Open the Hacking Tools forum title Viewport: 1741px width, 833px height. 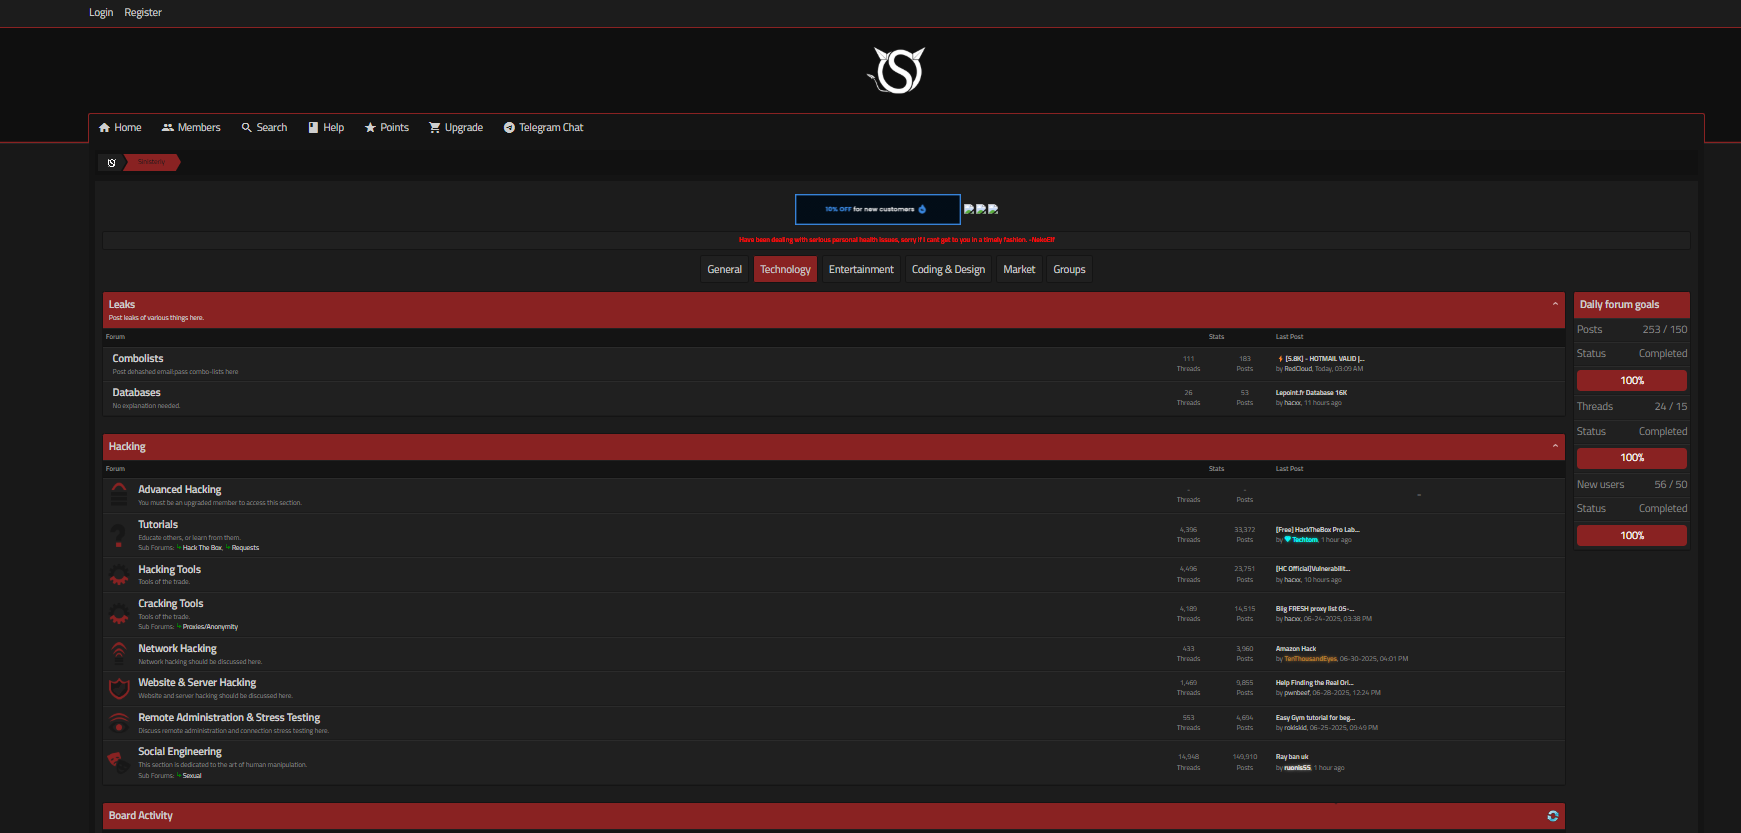[169, 570]
